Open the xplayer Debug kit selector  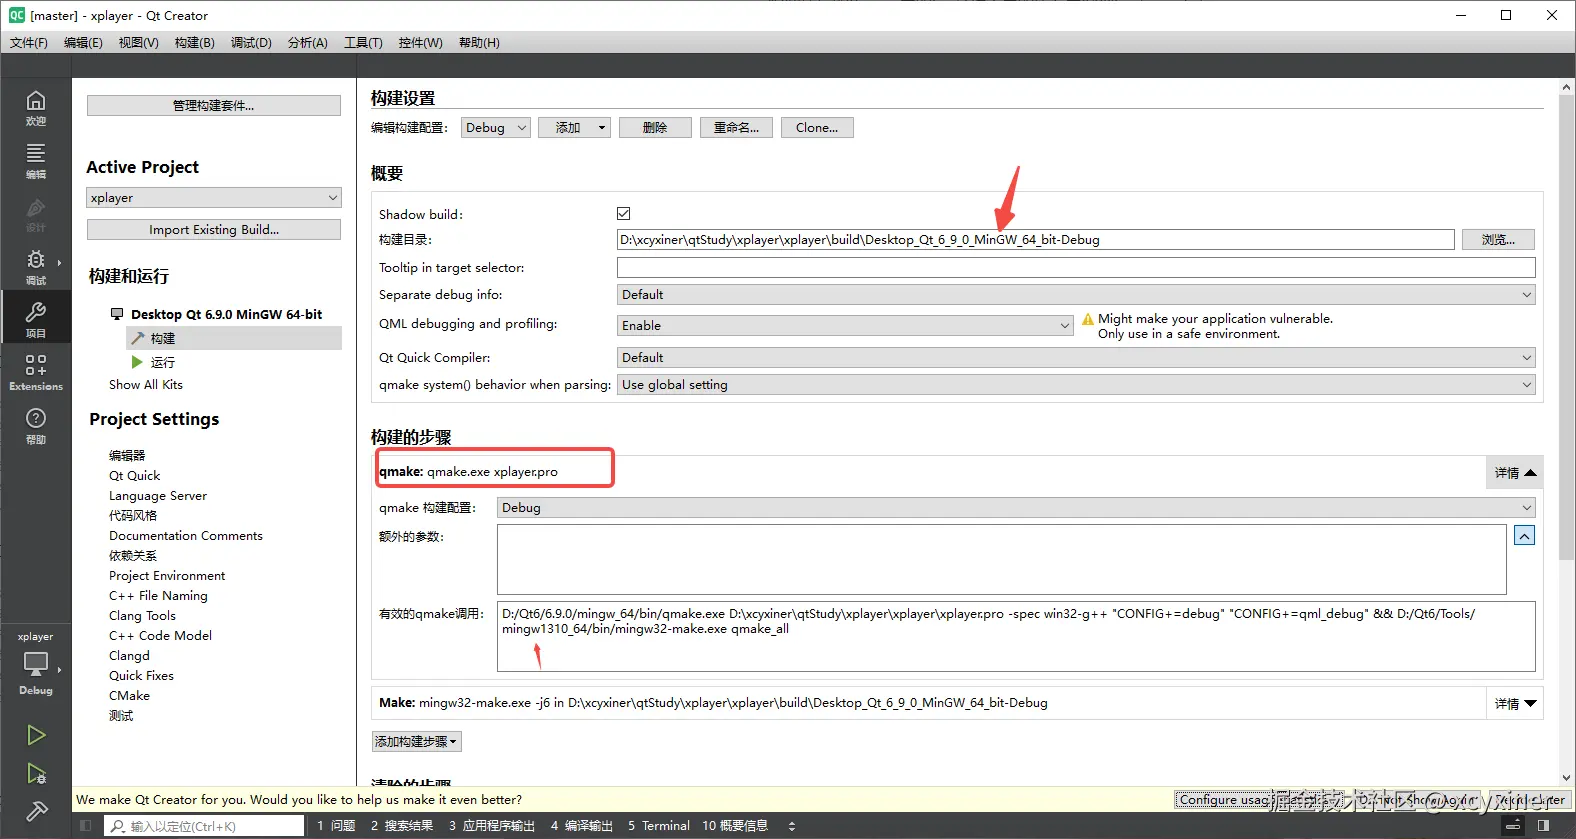click(x=36, y=664)
